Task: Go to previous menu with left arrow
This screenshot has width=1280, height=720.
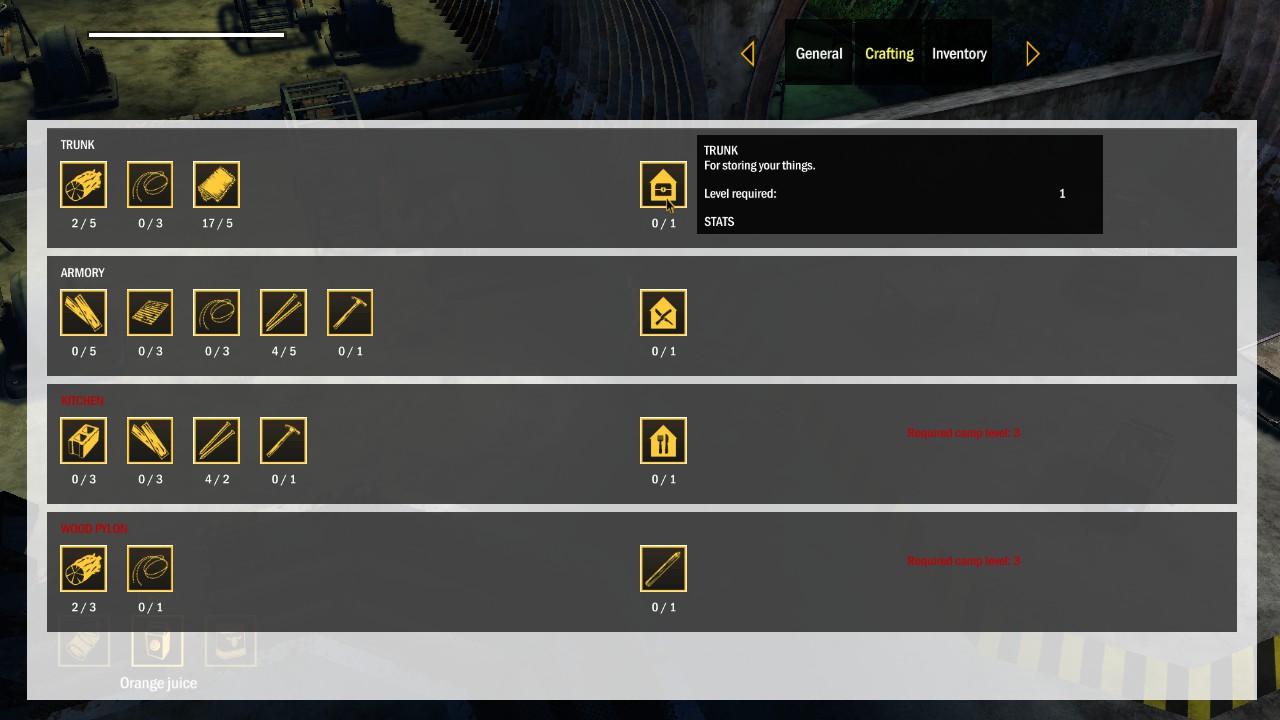Action: coord(747,54)
